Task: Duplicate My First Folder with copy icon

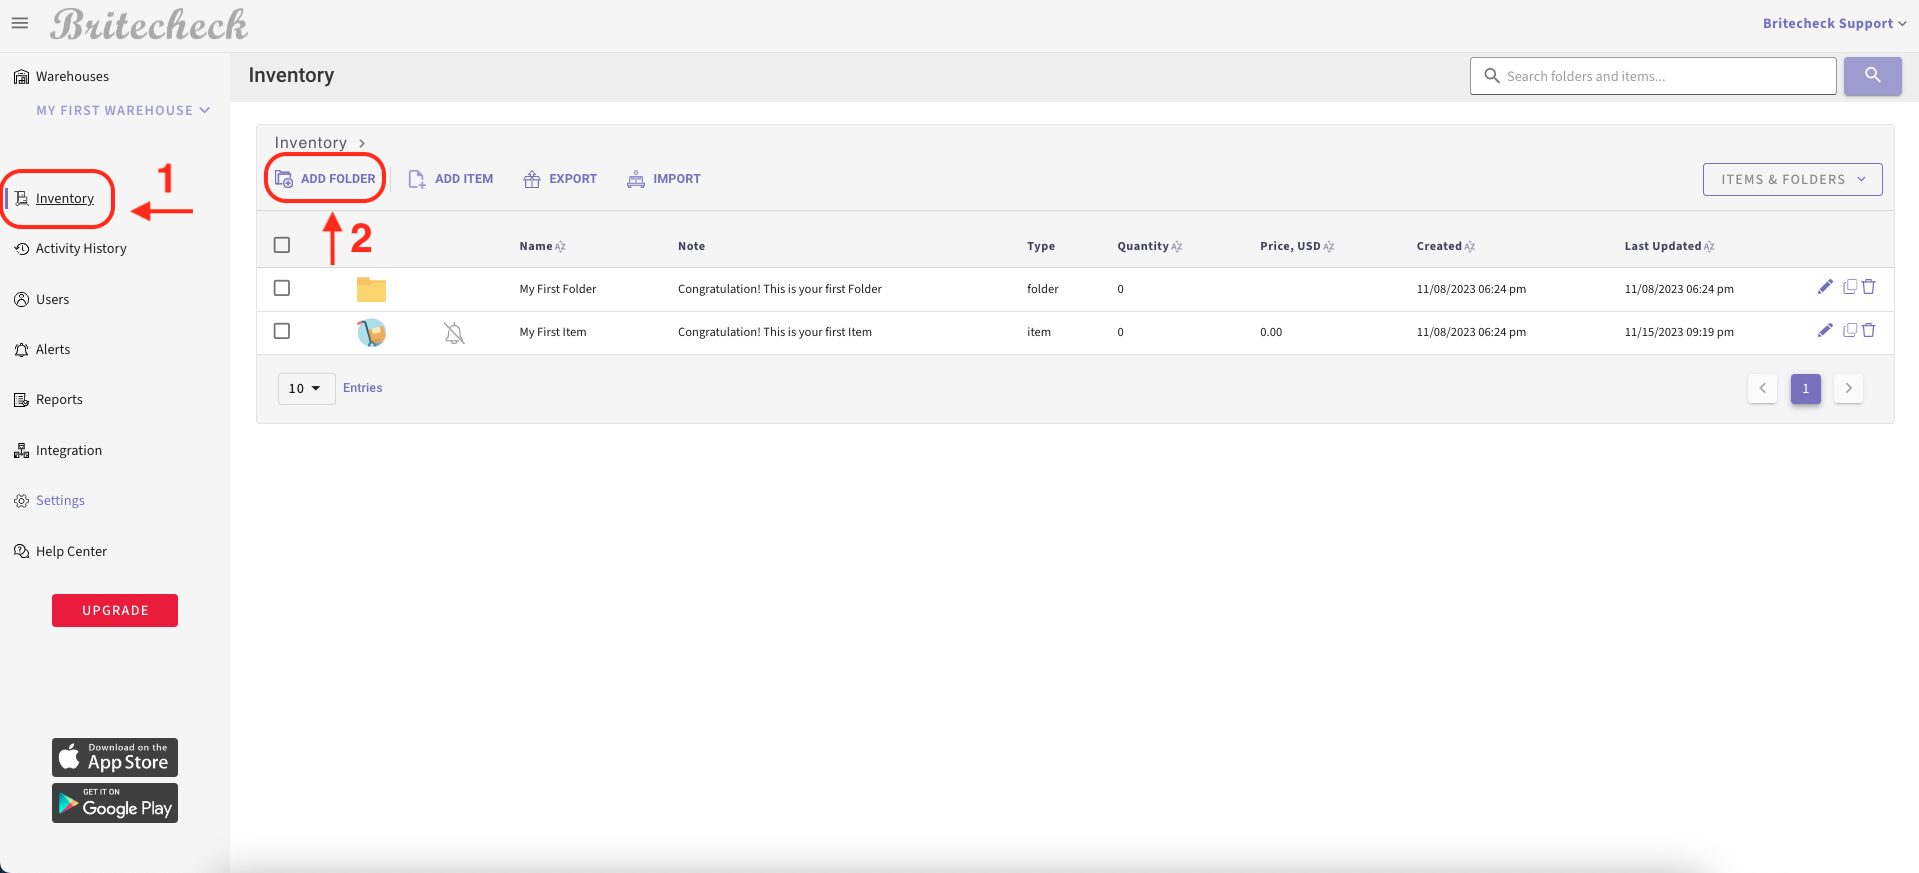Action: tap(1850, 287)
